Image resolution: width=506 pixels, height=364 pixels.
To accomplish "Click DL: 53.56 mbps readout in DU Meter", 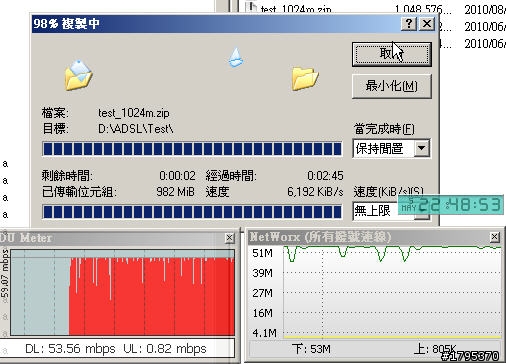I will pyautogui.click(x=70, y=349).
